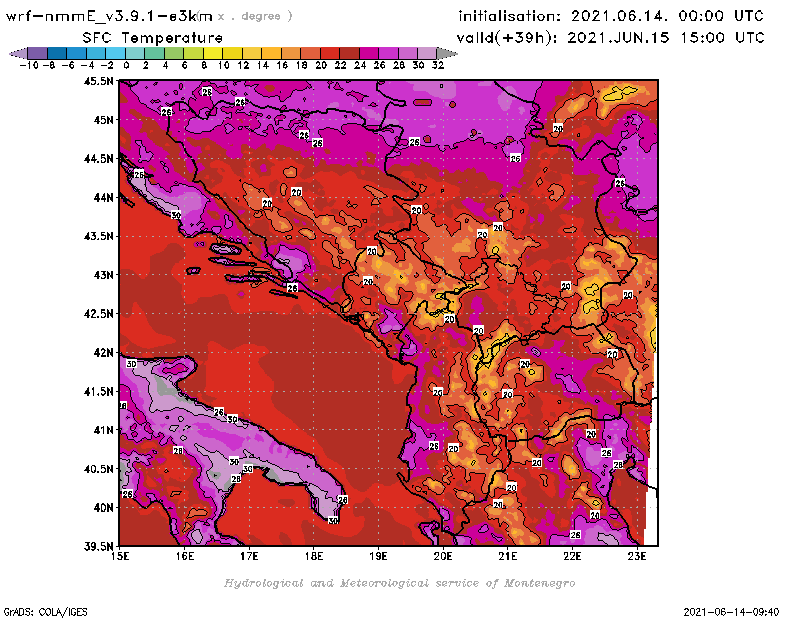
Task: Click the lavender arrow cap below -10 on the colorbar
Action: point(18,53)
